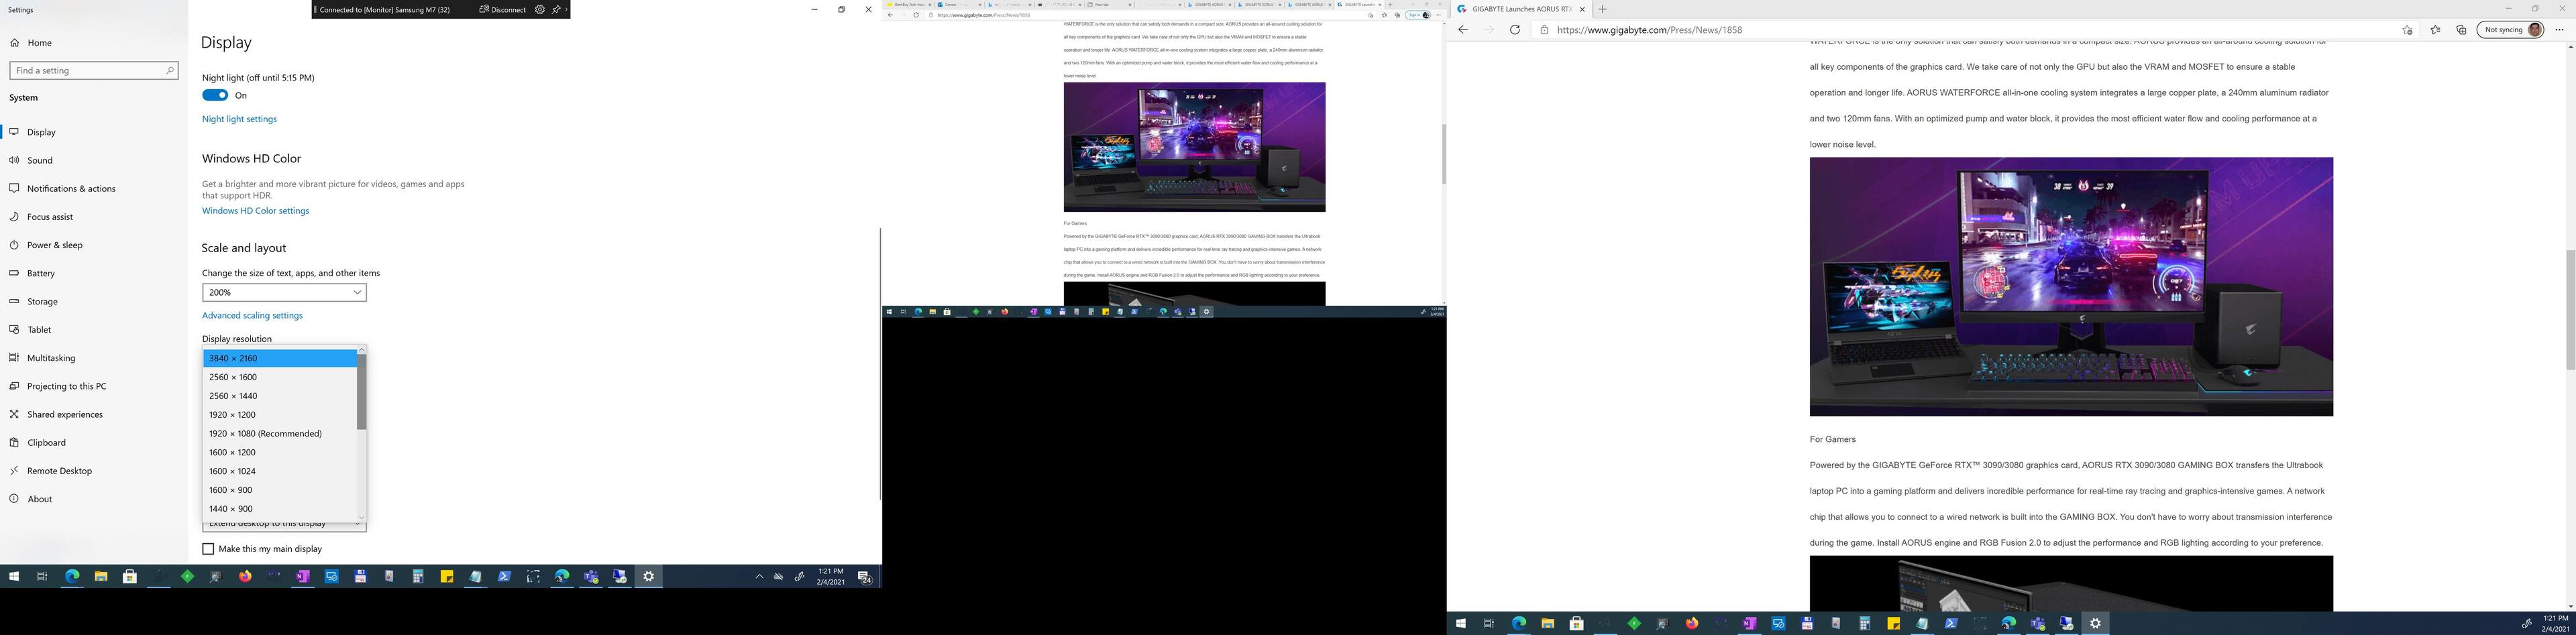Add this page to favorites in Edge
2576x635 pixels.
click(2407, 30)
